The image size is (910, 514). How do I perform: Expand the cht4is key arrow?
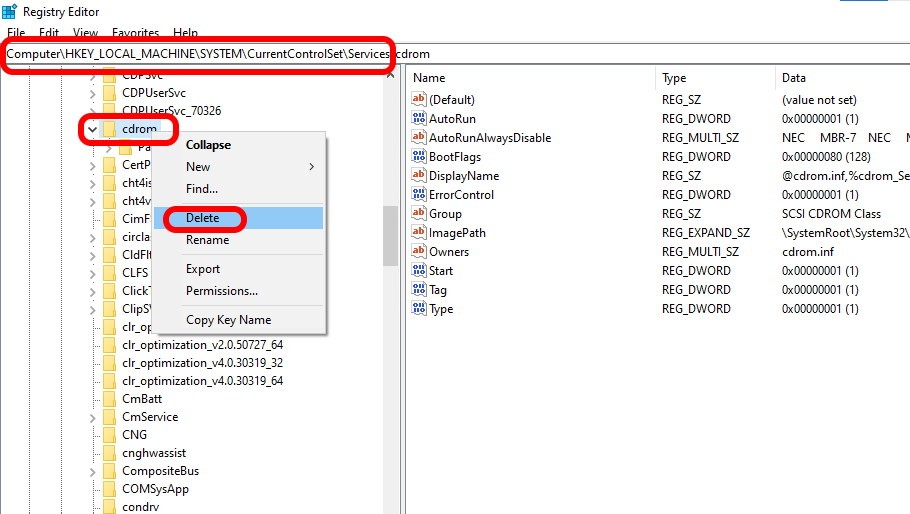point(92,183)
